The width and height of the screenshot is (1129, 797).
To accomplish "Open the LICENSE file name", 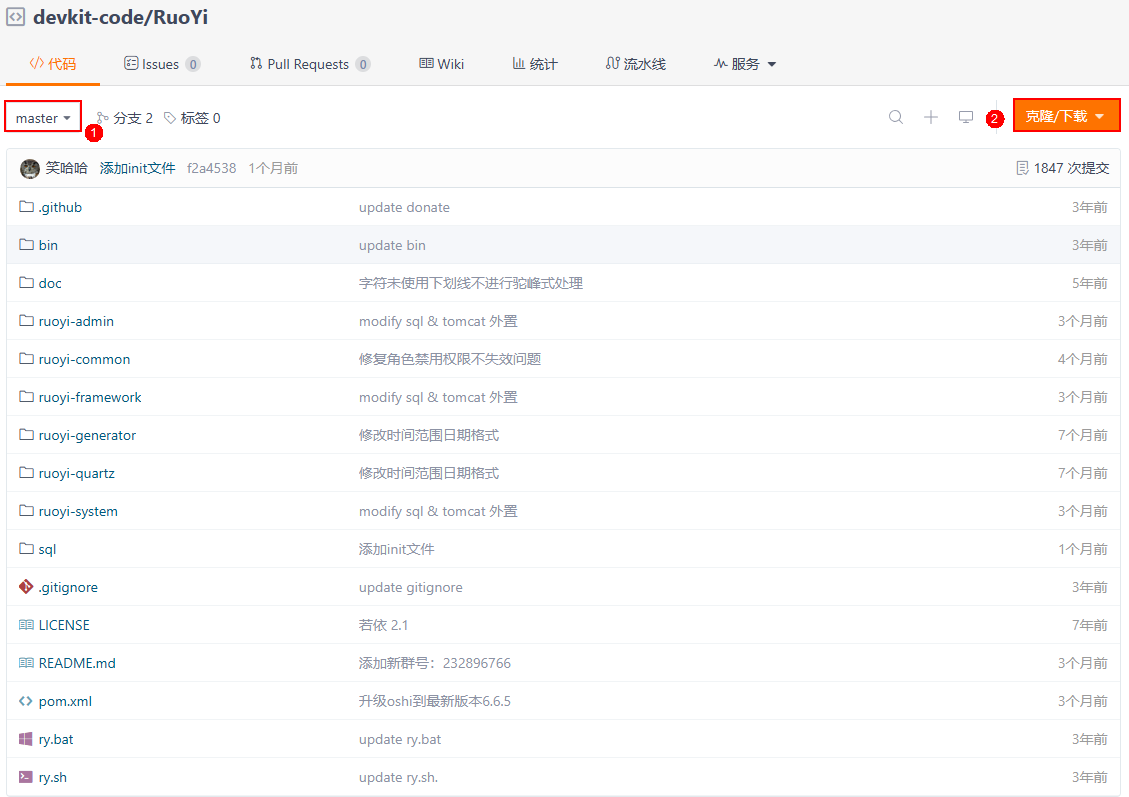I will point(64,625).
